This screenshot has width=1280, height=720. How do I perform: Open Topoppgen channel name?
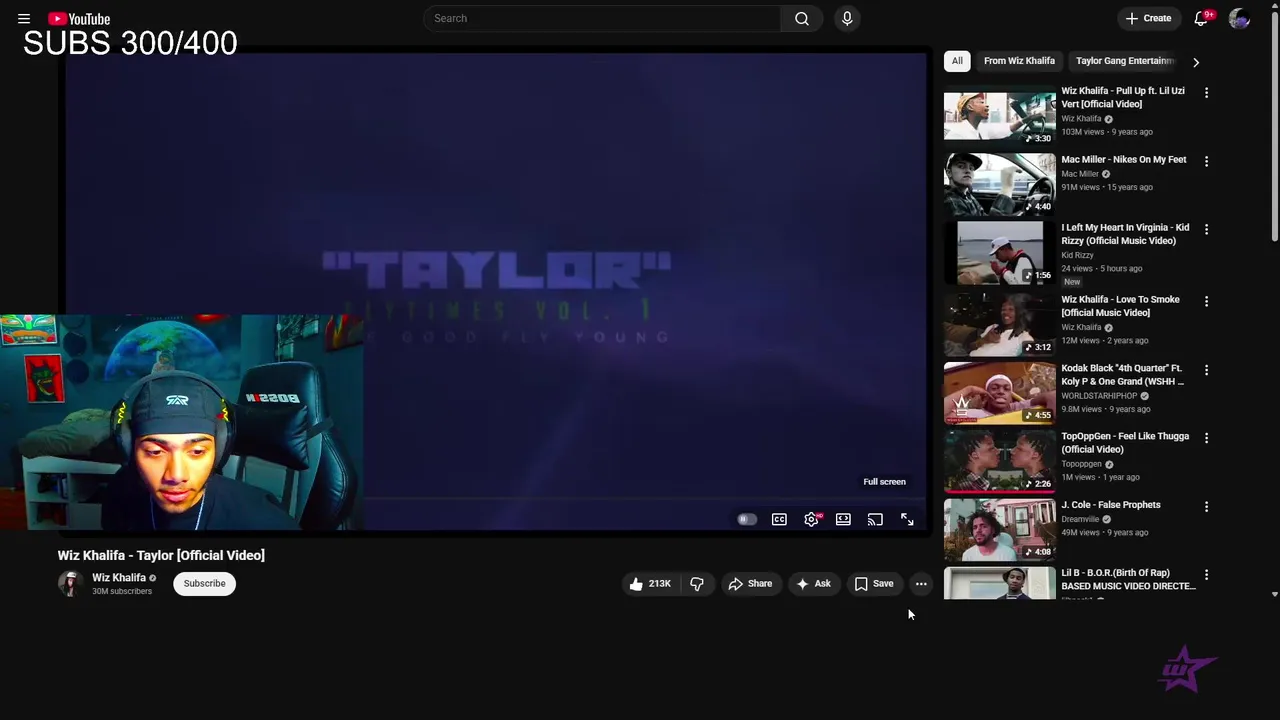tap(1081, 464)
